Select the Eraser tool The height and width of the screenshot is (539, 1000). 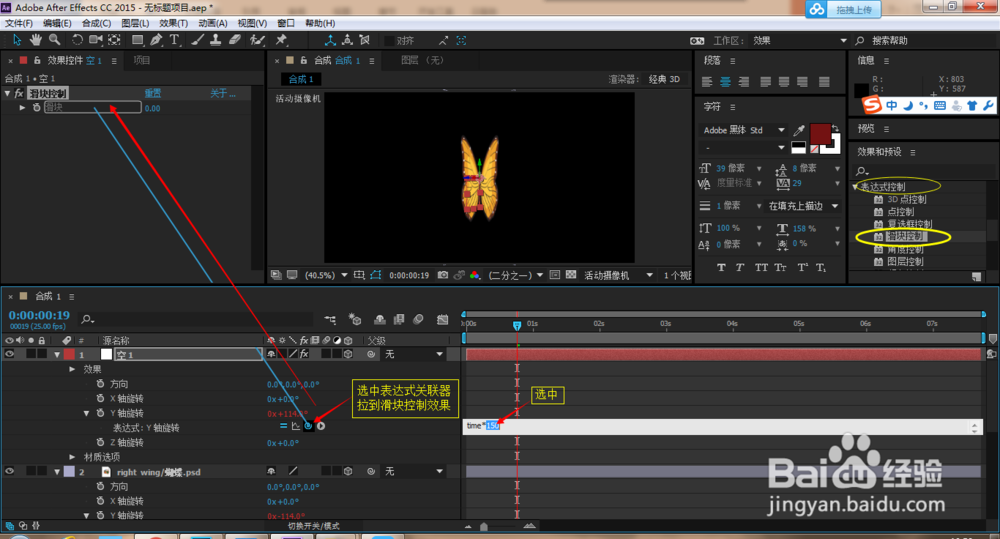tap(235, 40)
